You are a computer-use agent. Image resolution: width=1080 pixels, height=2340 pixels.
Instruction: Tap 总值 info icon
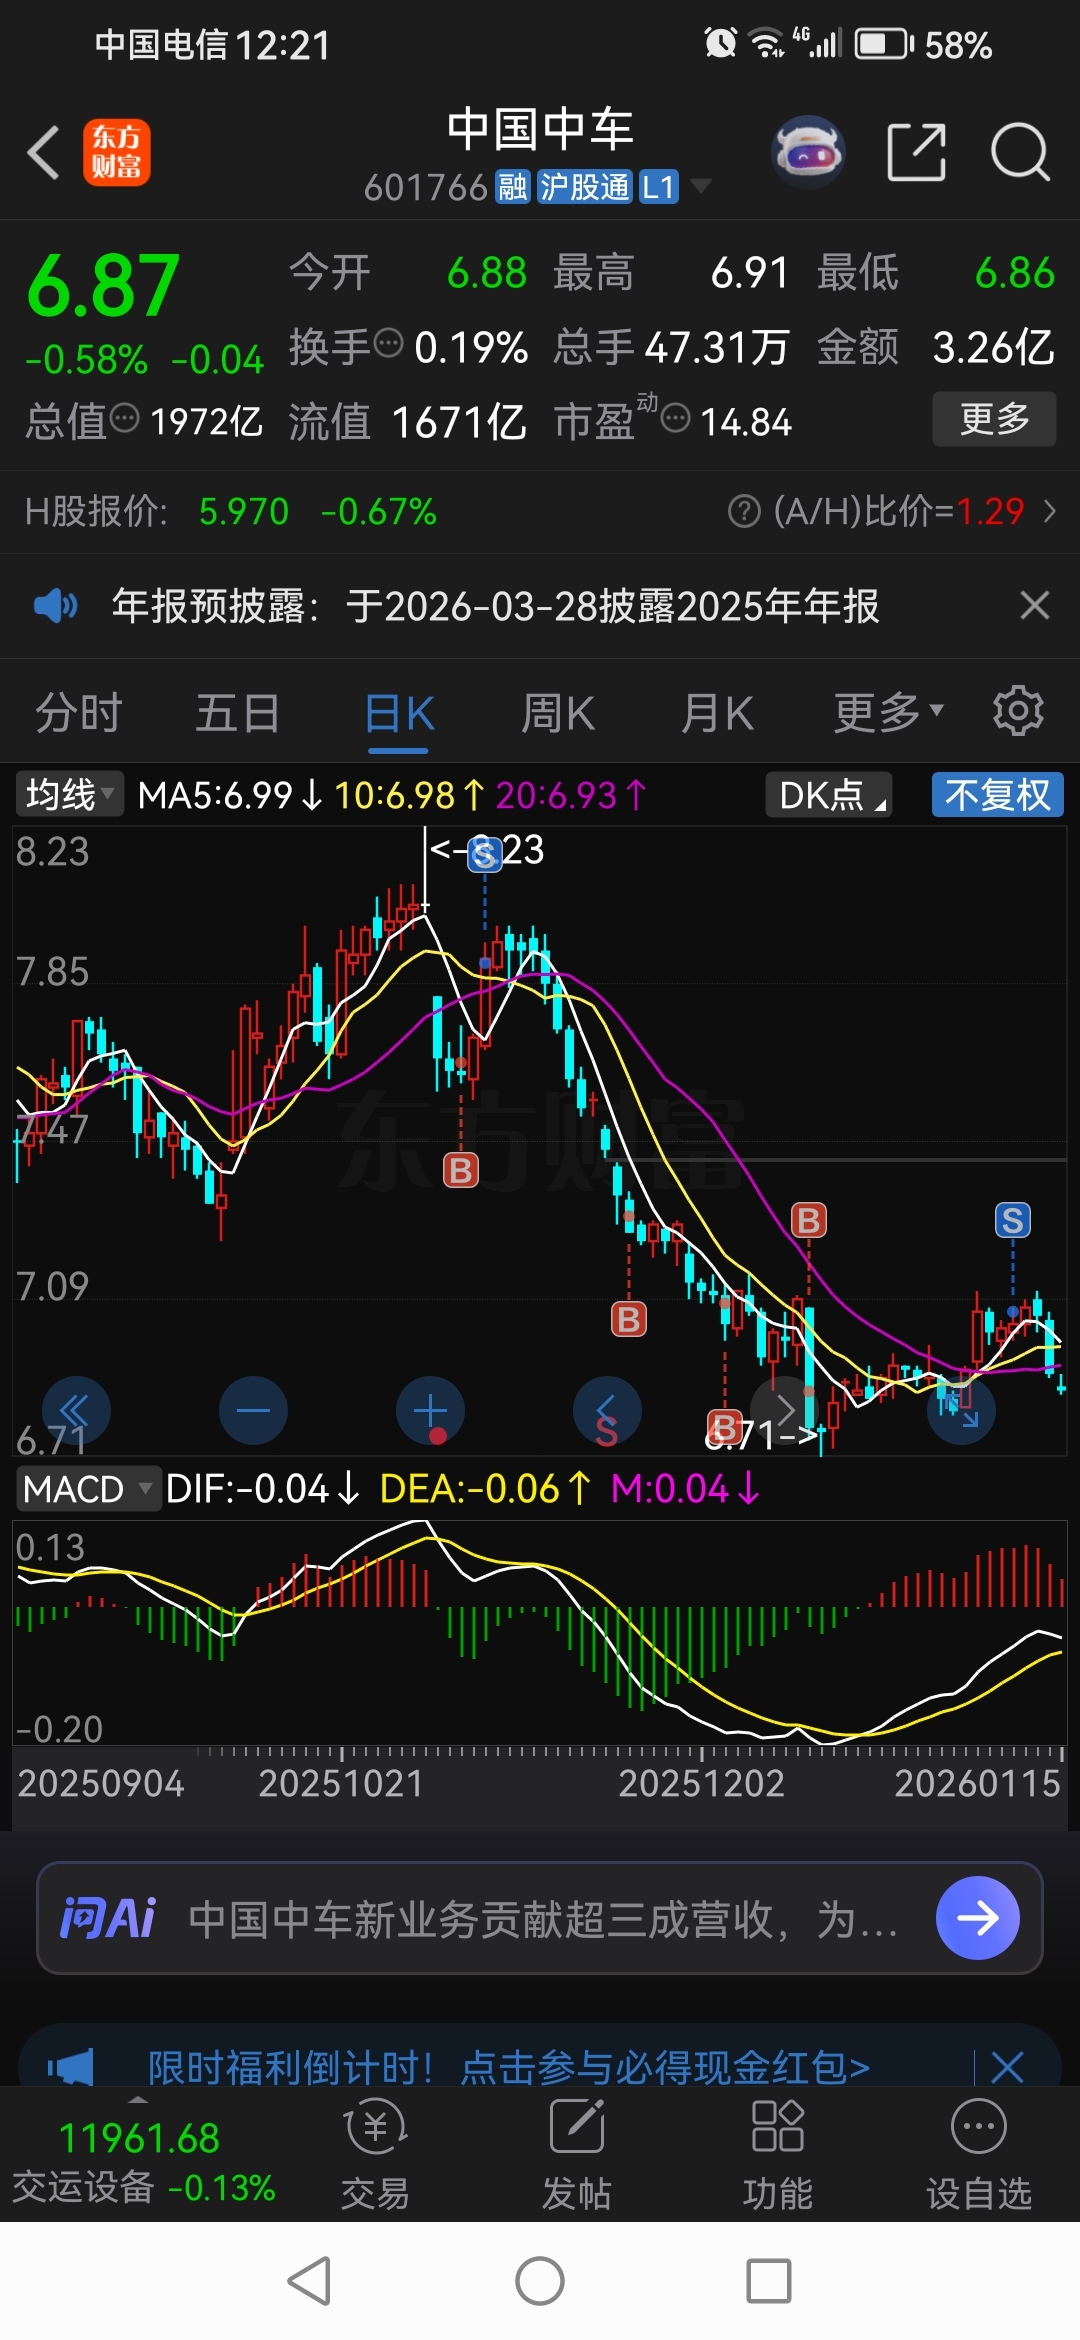coord(124,418)
